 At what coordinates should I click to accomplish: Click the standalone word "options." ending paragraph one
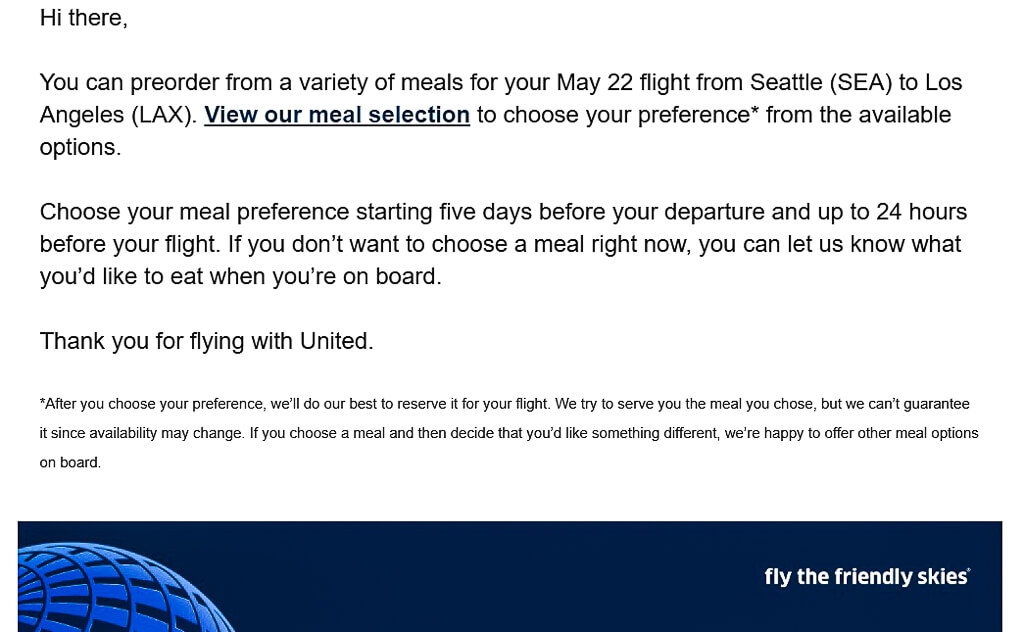pos(80,148)
